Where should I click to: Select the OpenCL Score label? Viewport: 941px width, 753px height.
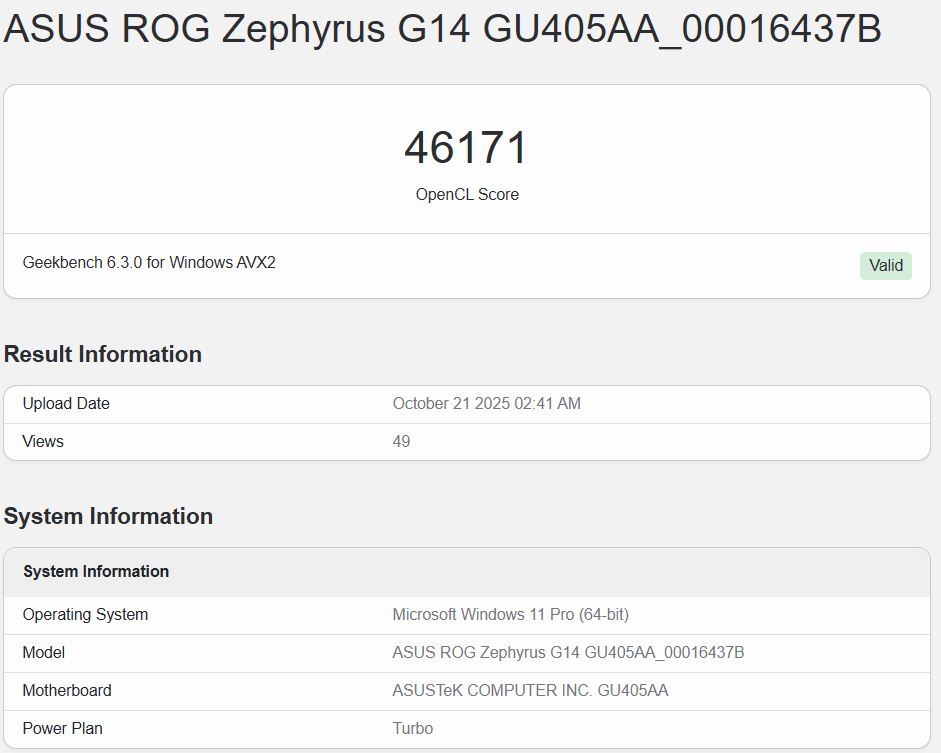(467, 195)
